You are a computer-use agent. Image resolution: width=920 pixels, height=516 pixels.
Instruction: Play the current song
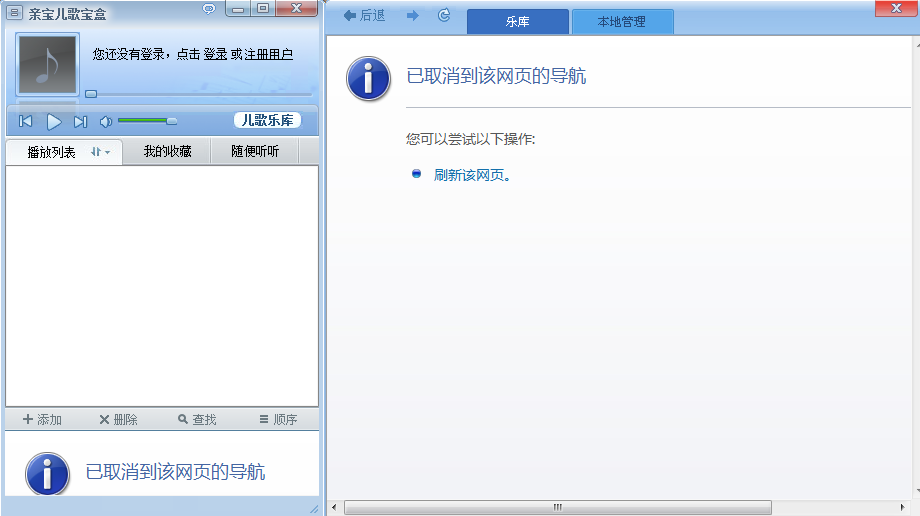pyautogui.click(x=53, y=122)
